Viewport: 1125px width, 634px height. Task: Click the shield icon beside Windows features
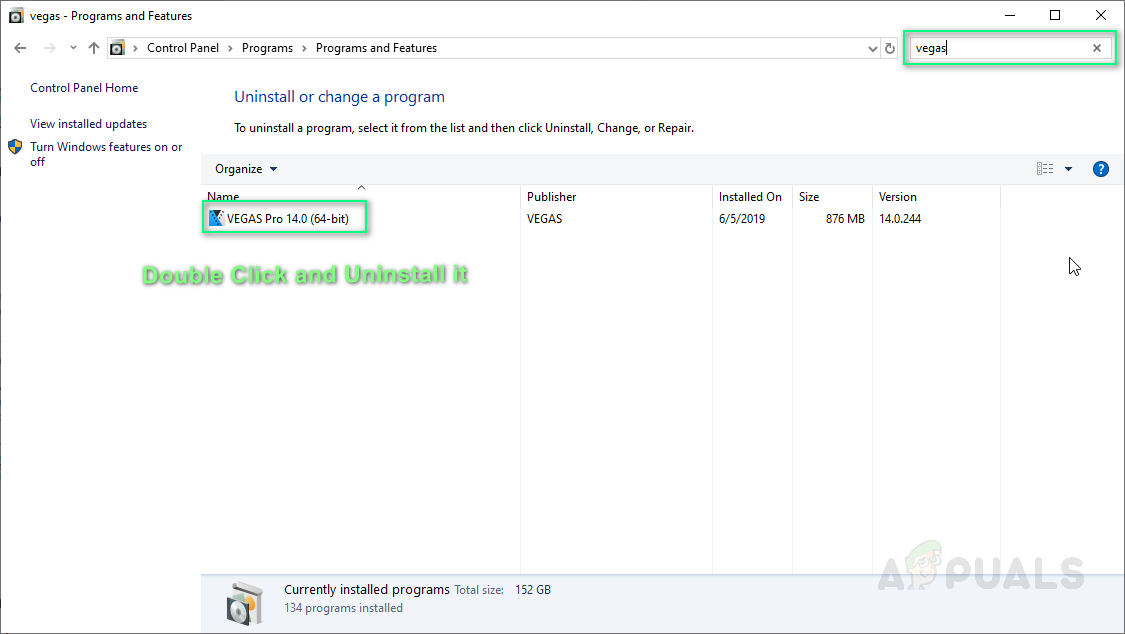tap(15, 147)
